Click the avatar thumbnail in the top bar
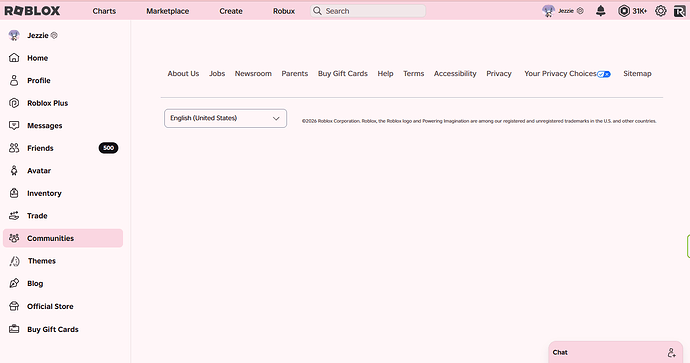Screen dimensions: 690x363 click(x=548, y=11)
